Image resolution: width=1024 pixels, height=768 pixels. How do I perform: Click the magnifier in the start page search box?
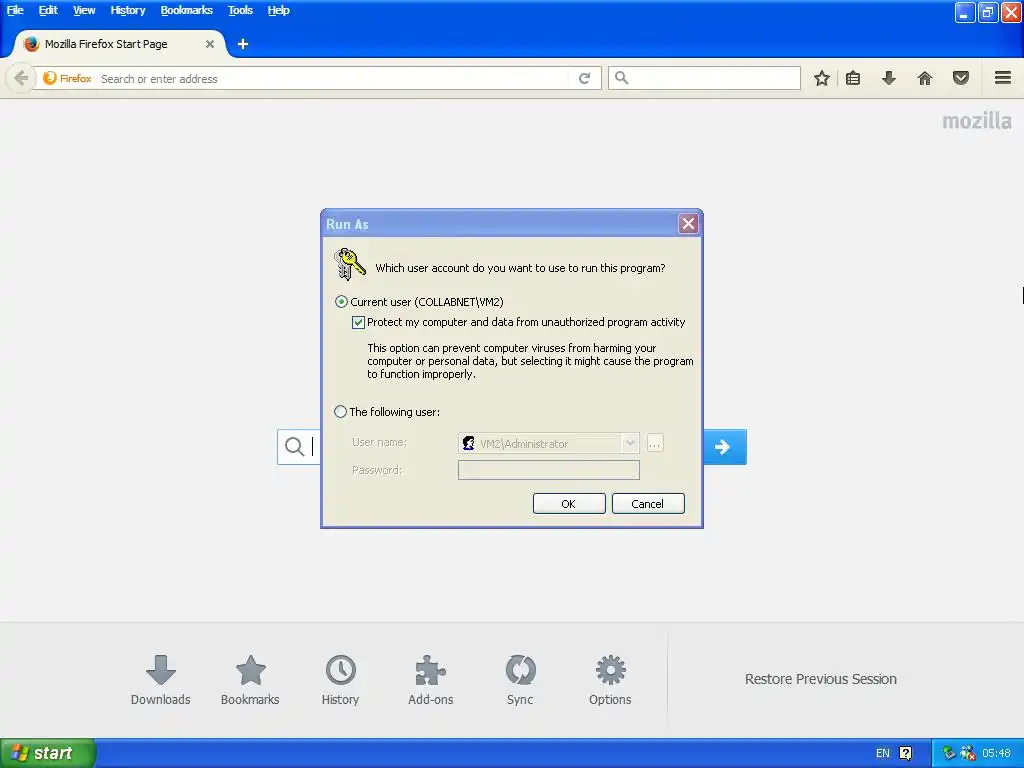coord(295,447)
